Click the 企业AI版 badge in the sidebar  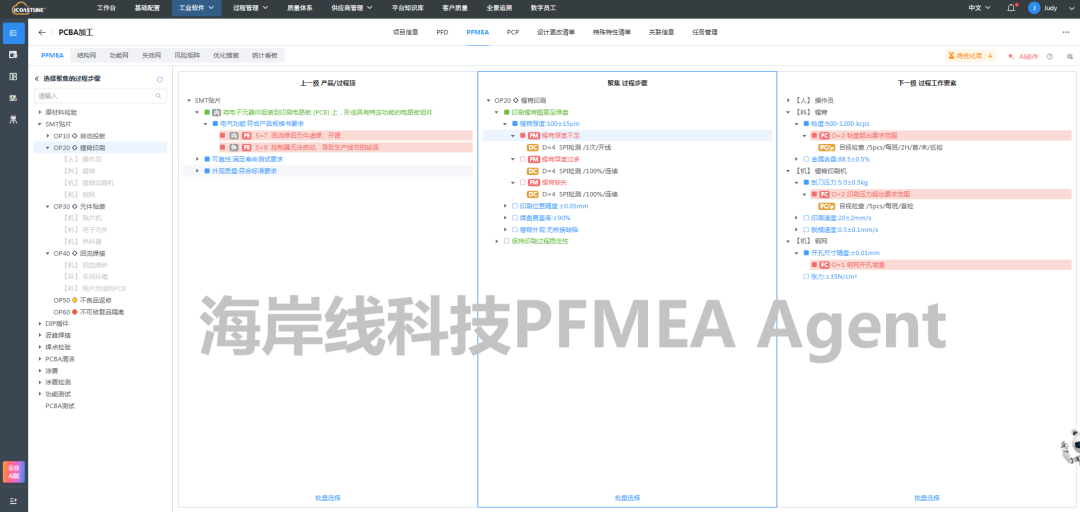[13, 473]
